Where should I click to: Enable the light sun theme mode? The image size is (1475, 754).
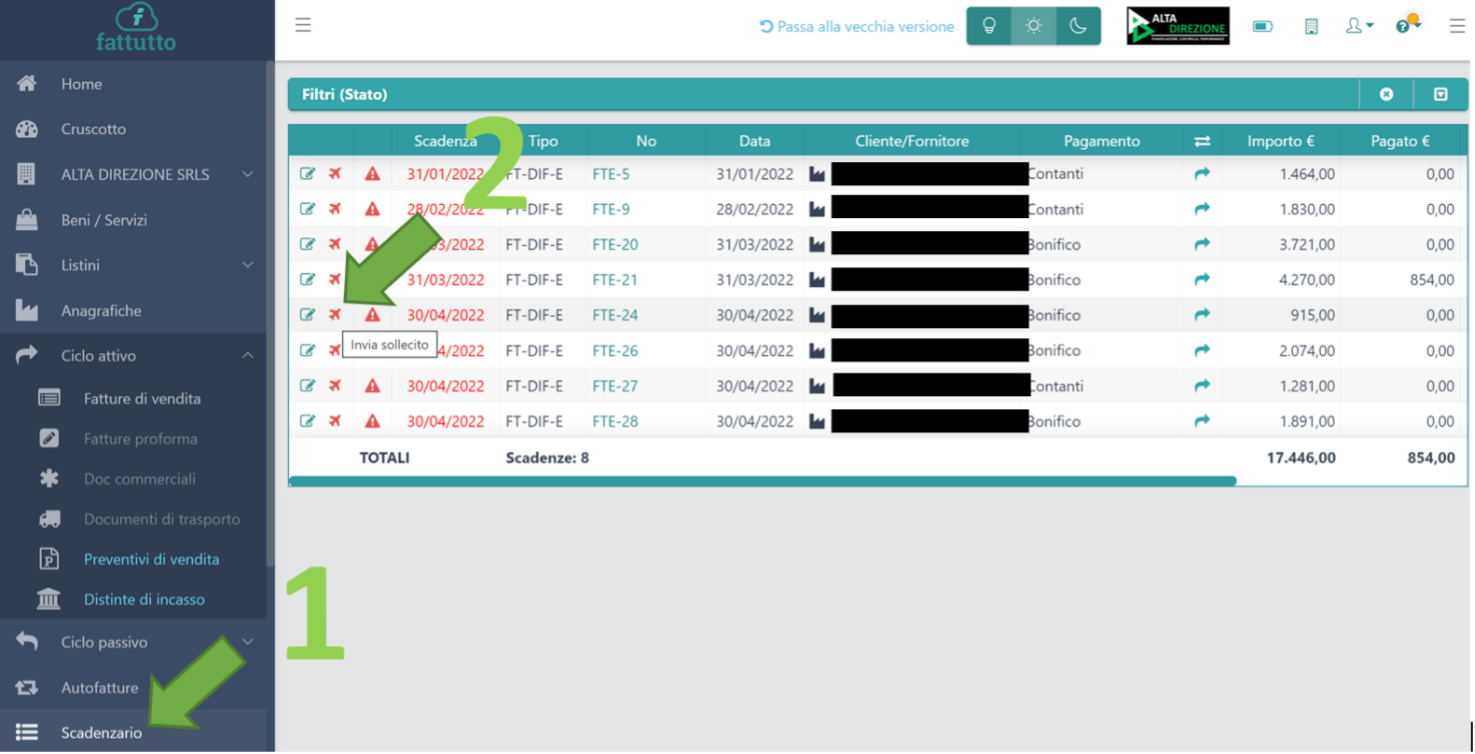tap(1034, 27)
